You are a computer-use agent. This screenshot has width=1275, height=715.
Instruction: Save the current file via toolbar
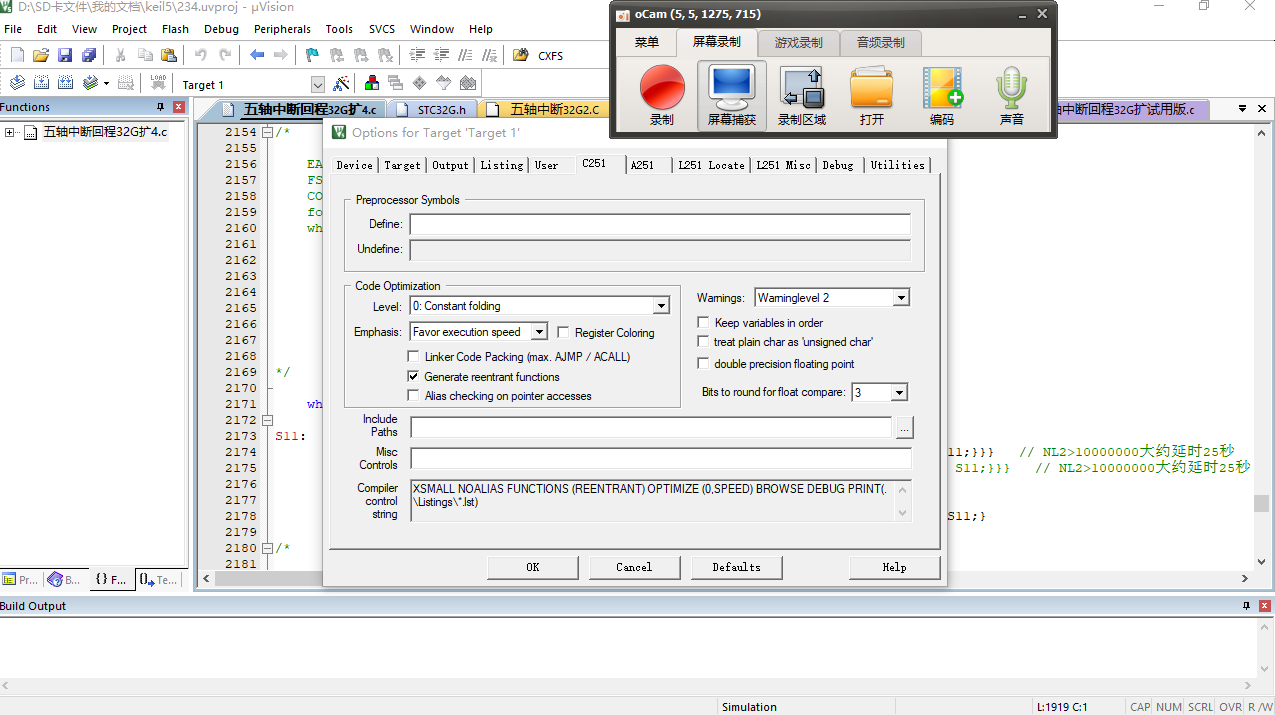[65, 55]
